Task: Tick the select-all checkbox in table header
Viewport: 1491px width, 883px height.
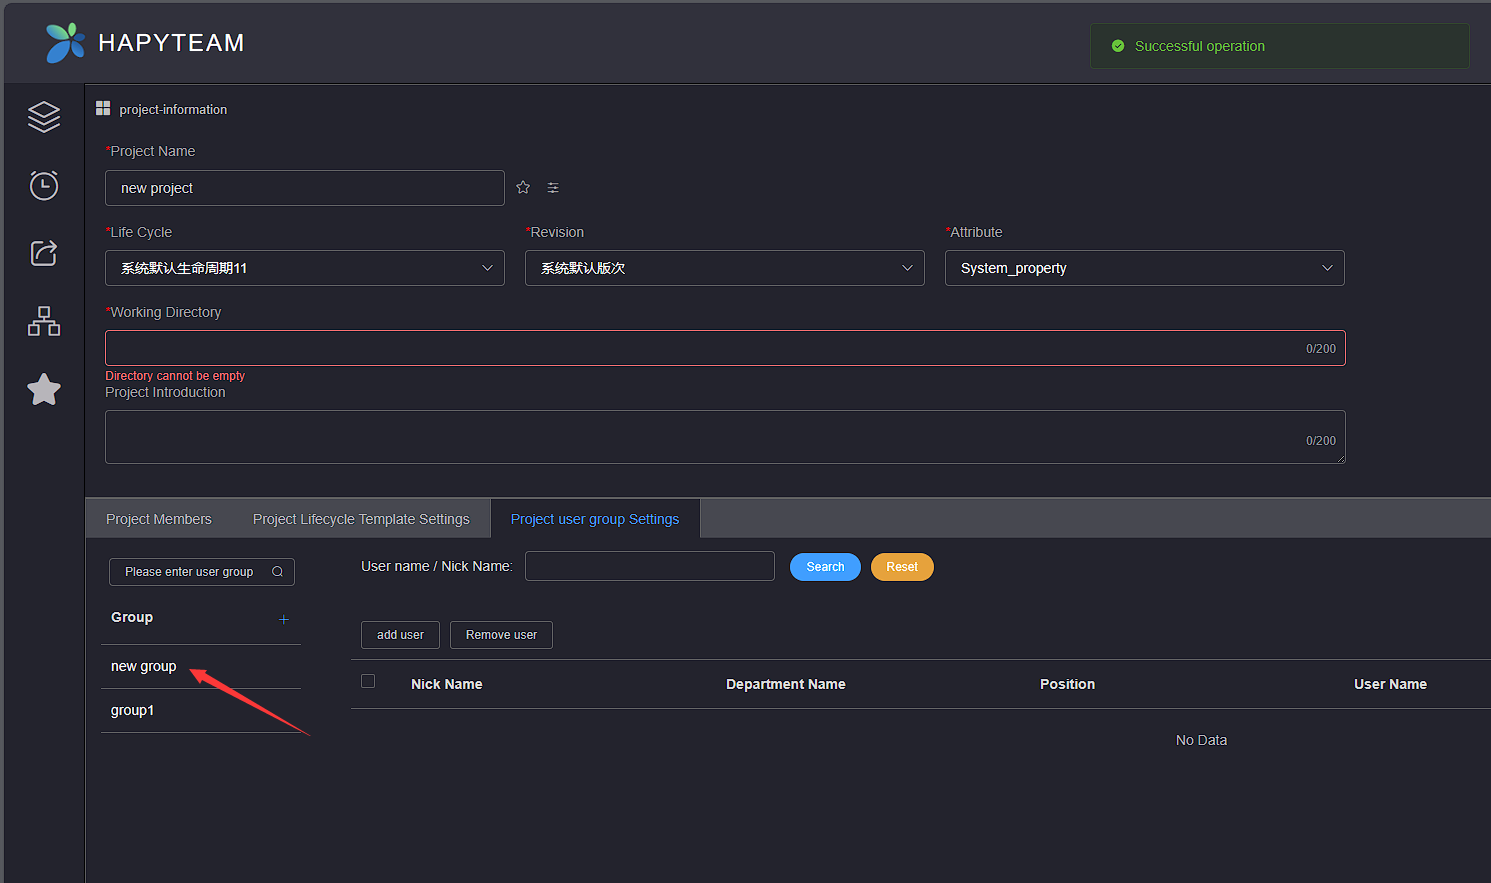Action: point(368,681)
